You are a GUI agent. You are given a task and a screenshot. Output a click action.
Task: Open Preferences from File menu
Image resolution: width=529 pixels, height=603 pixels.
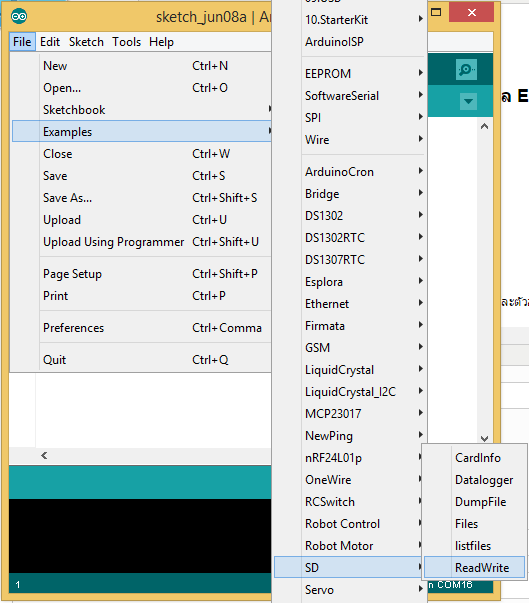(x=141, y=328)
